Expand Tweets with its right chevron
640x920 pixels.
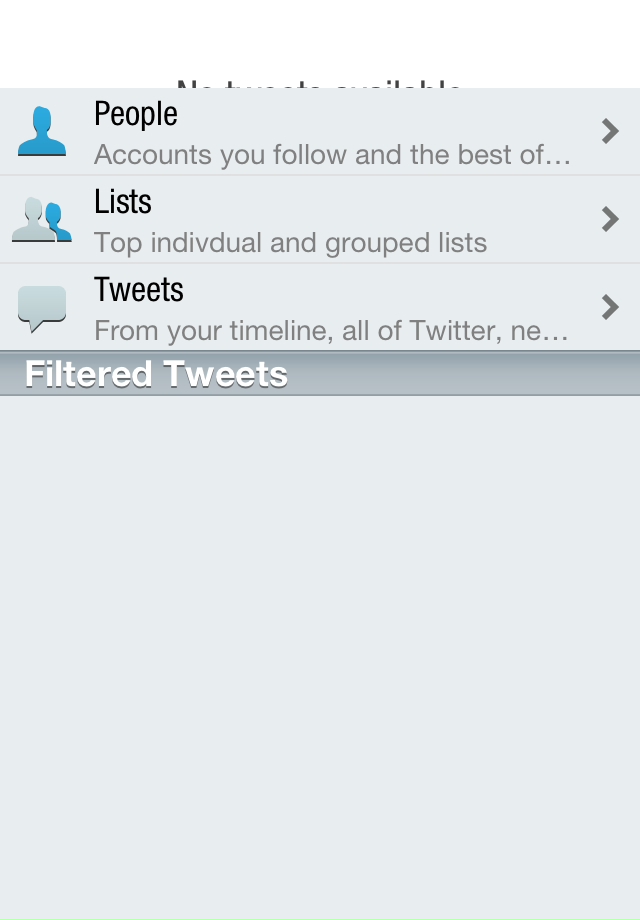pyautogui.click(x=610, y=307)
